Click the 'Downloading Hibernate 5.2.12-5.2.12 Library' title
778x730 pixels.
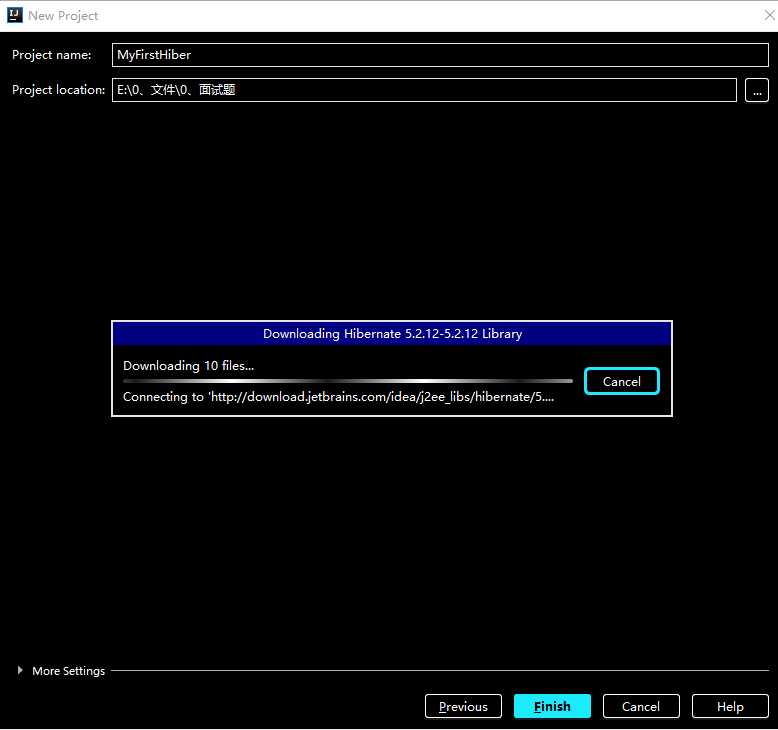pyautogui.click(x=392, y=333)
